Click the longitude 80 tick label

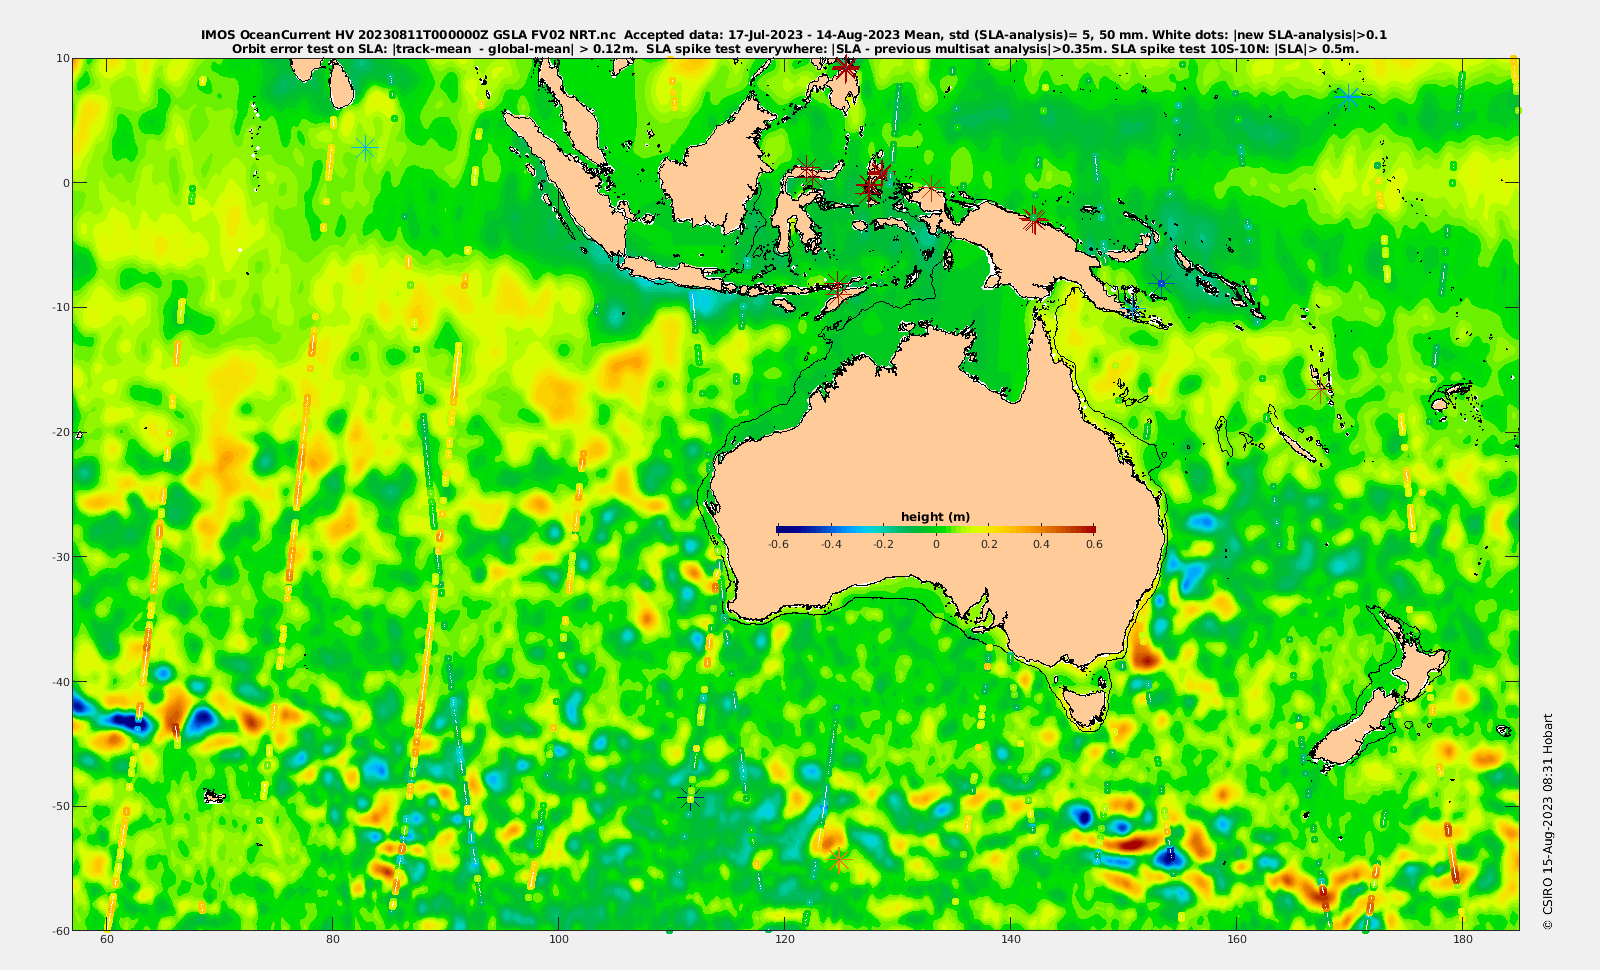click(x=333, y=940)
